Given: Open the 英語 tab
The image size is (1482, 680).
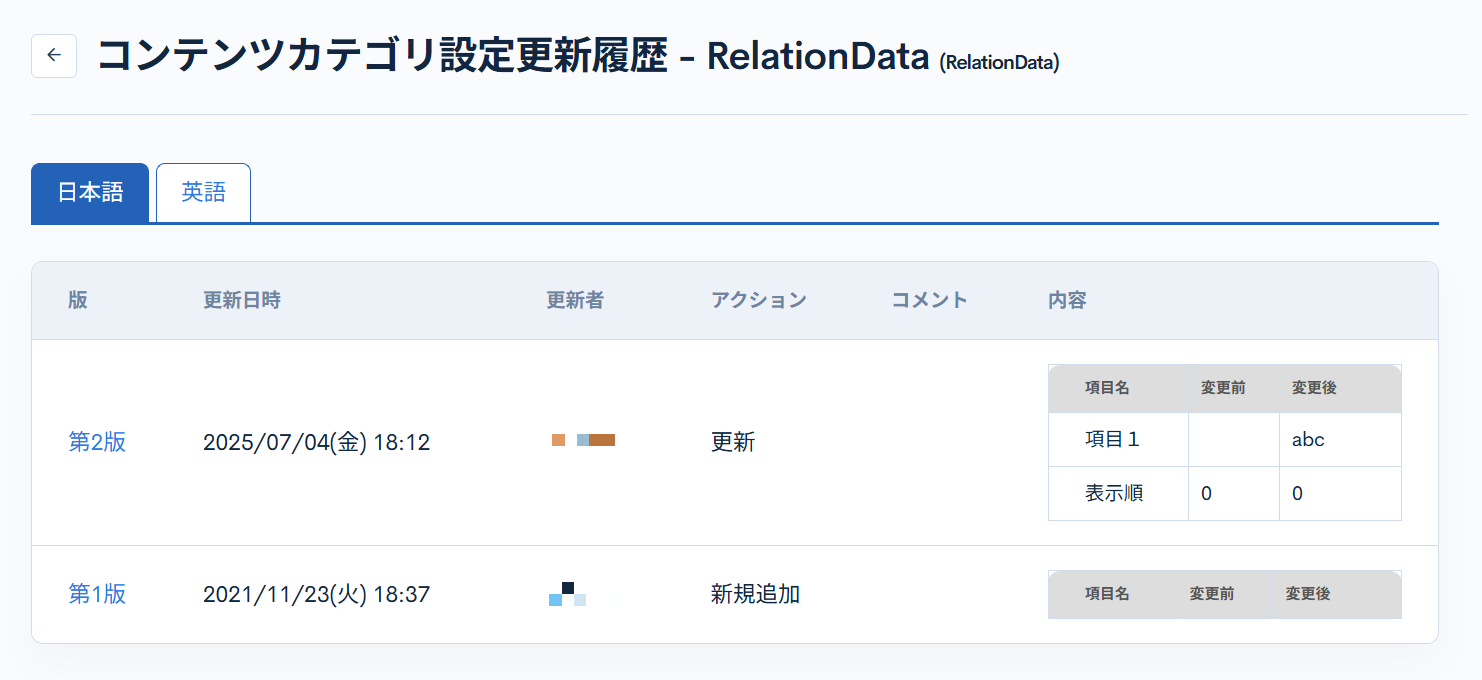Looking at the screenshot, I should click(x=203, y=192).
